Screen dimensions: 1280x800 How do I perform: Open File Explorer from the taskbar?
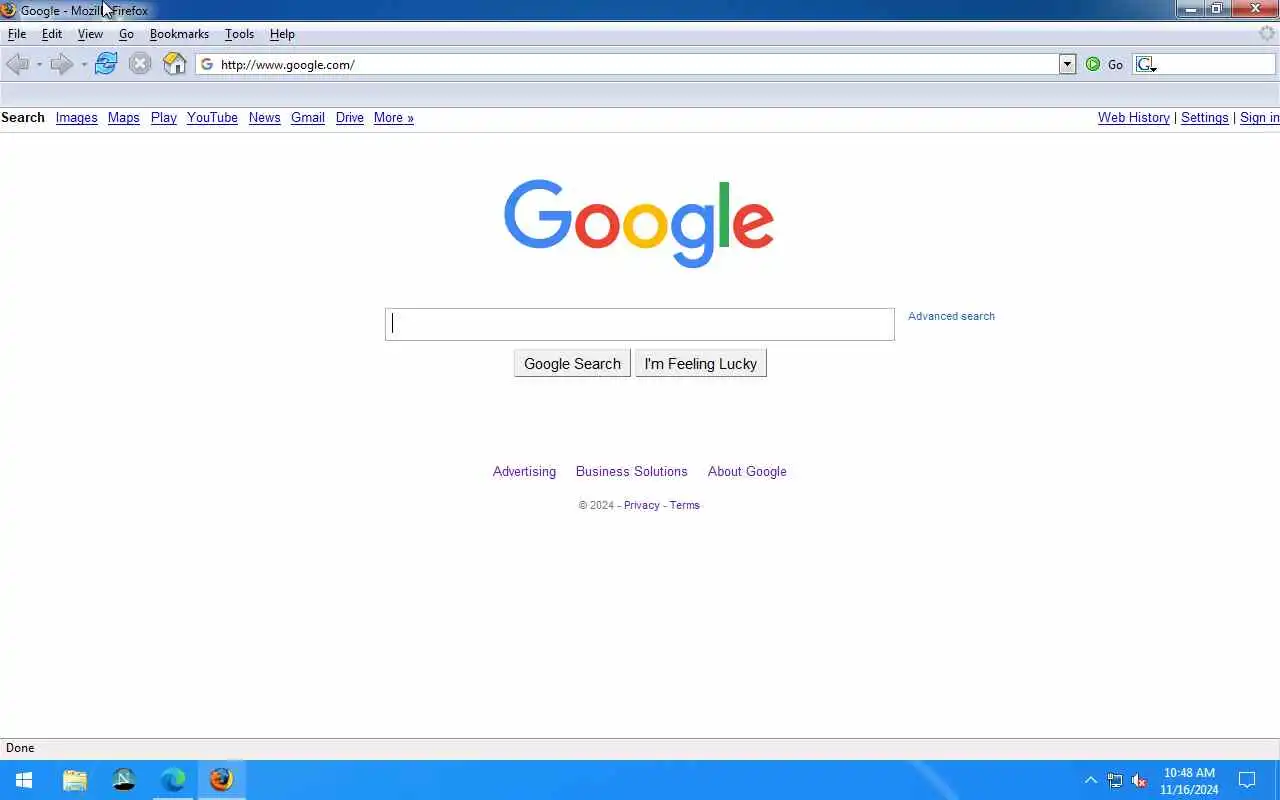(x=75, y=780)
